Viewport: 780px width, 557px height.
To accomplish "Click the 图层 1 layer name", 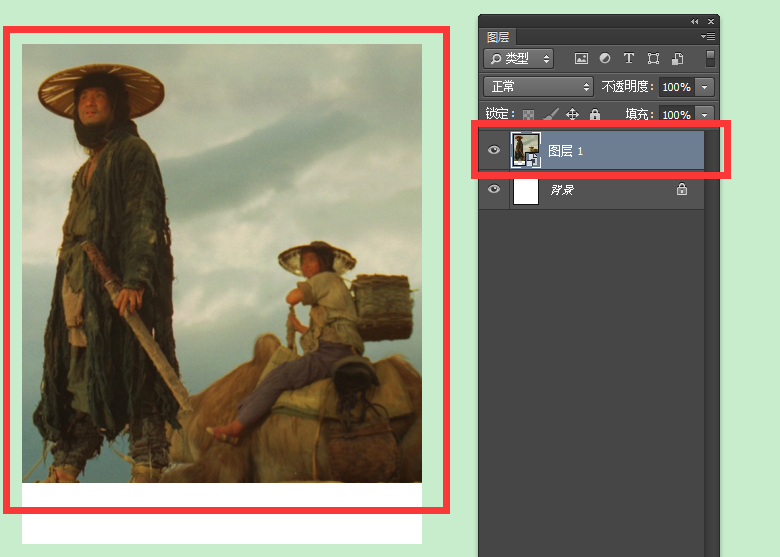I will tap(566, 151).
